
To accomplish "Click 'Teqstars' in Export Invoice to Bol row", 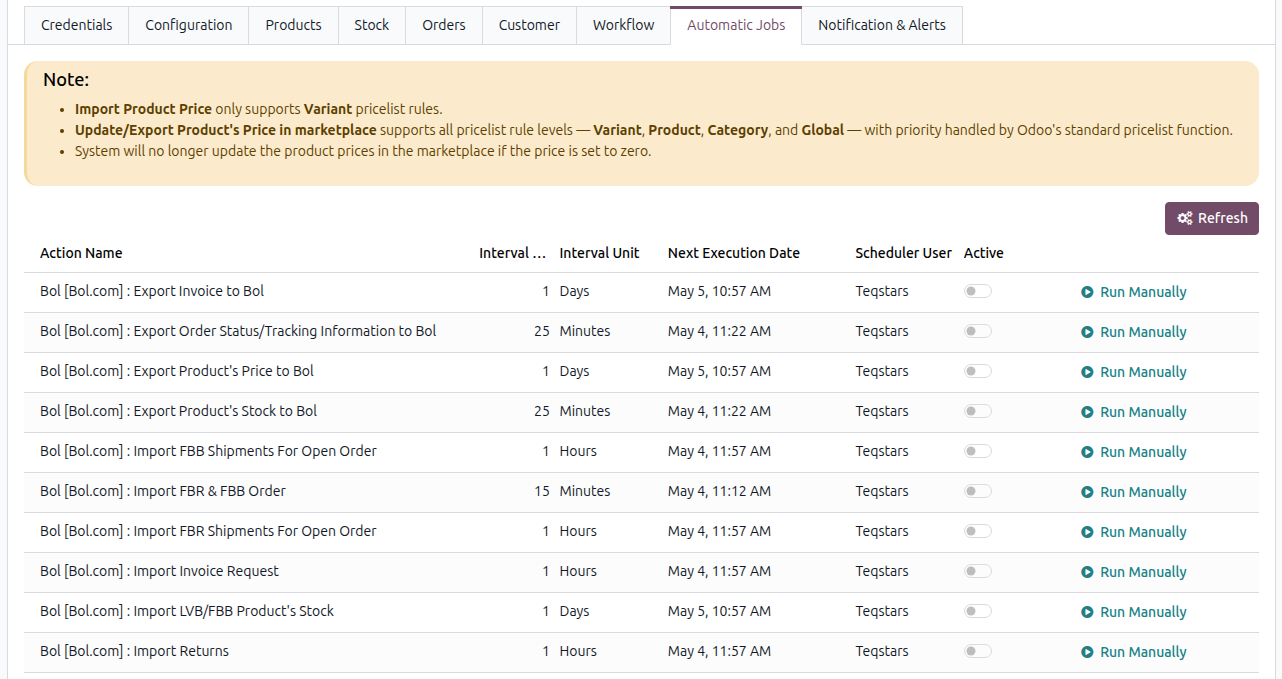I will pyautogui.click(x=882, y=291).
